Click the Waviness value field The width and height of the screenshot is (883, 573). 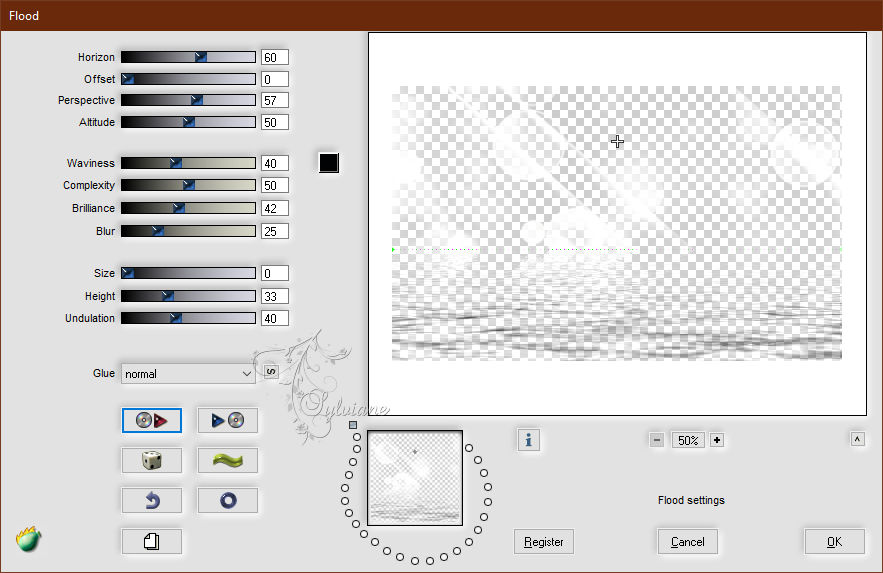pyautogui.click(x=275, y=163)
